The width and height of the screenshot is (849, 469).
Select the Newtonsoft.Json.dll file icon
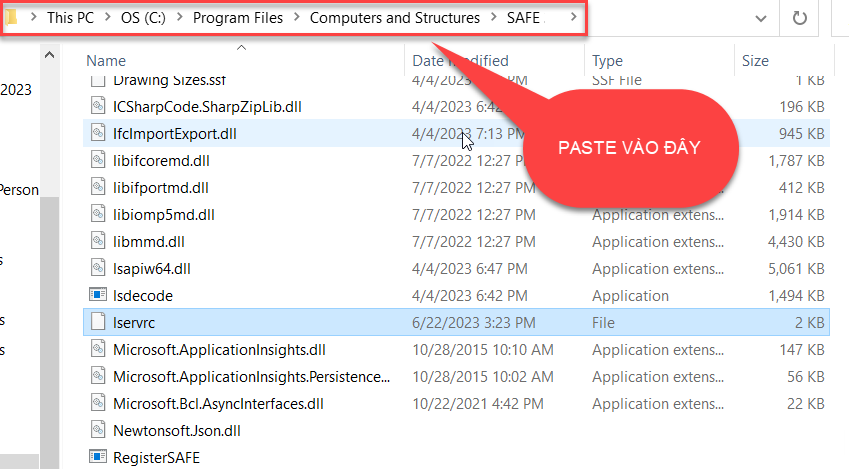point(97,430)
